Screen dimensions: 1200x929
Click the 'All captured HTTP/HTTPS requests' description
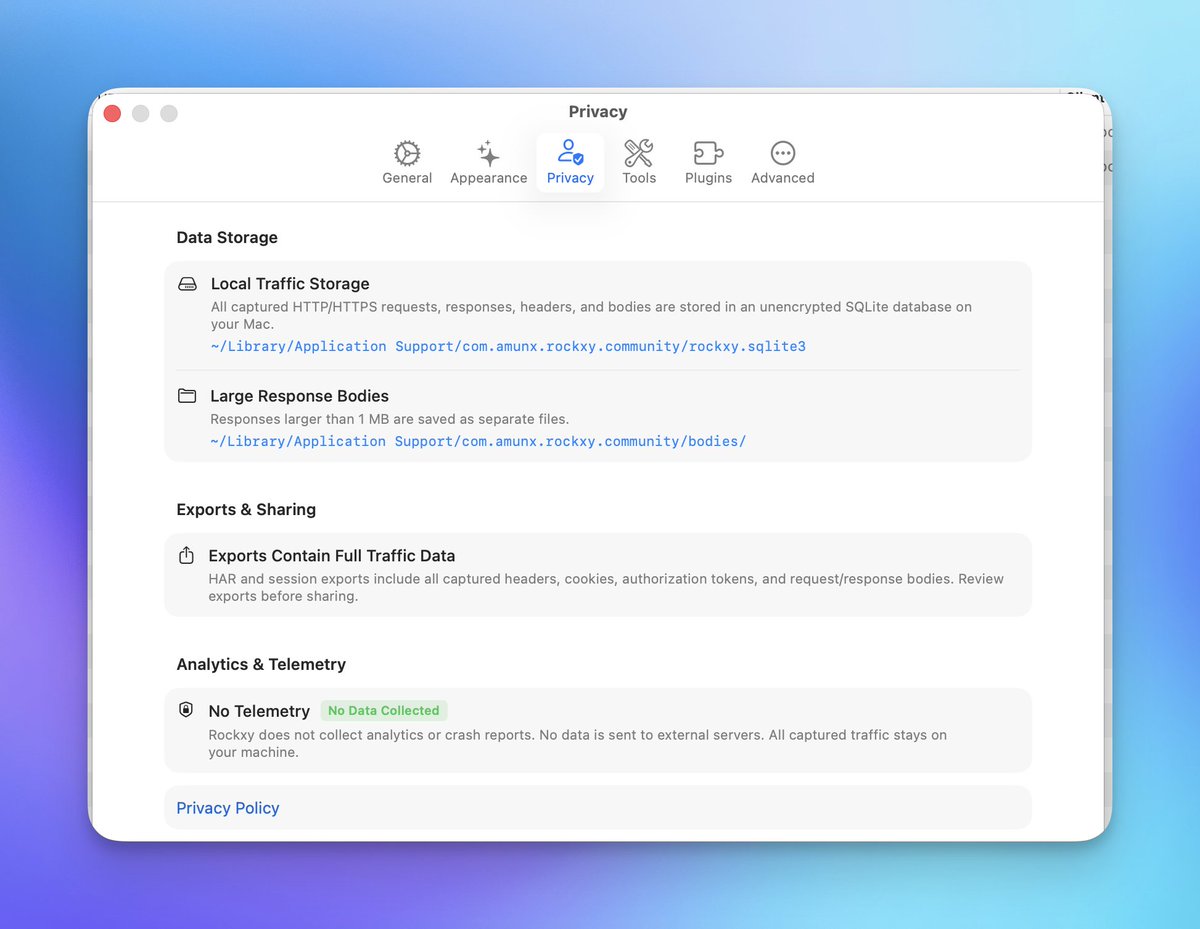(591, 315)
